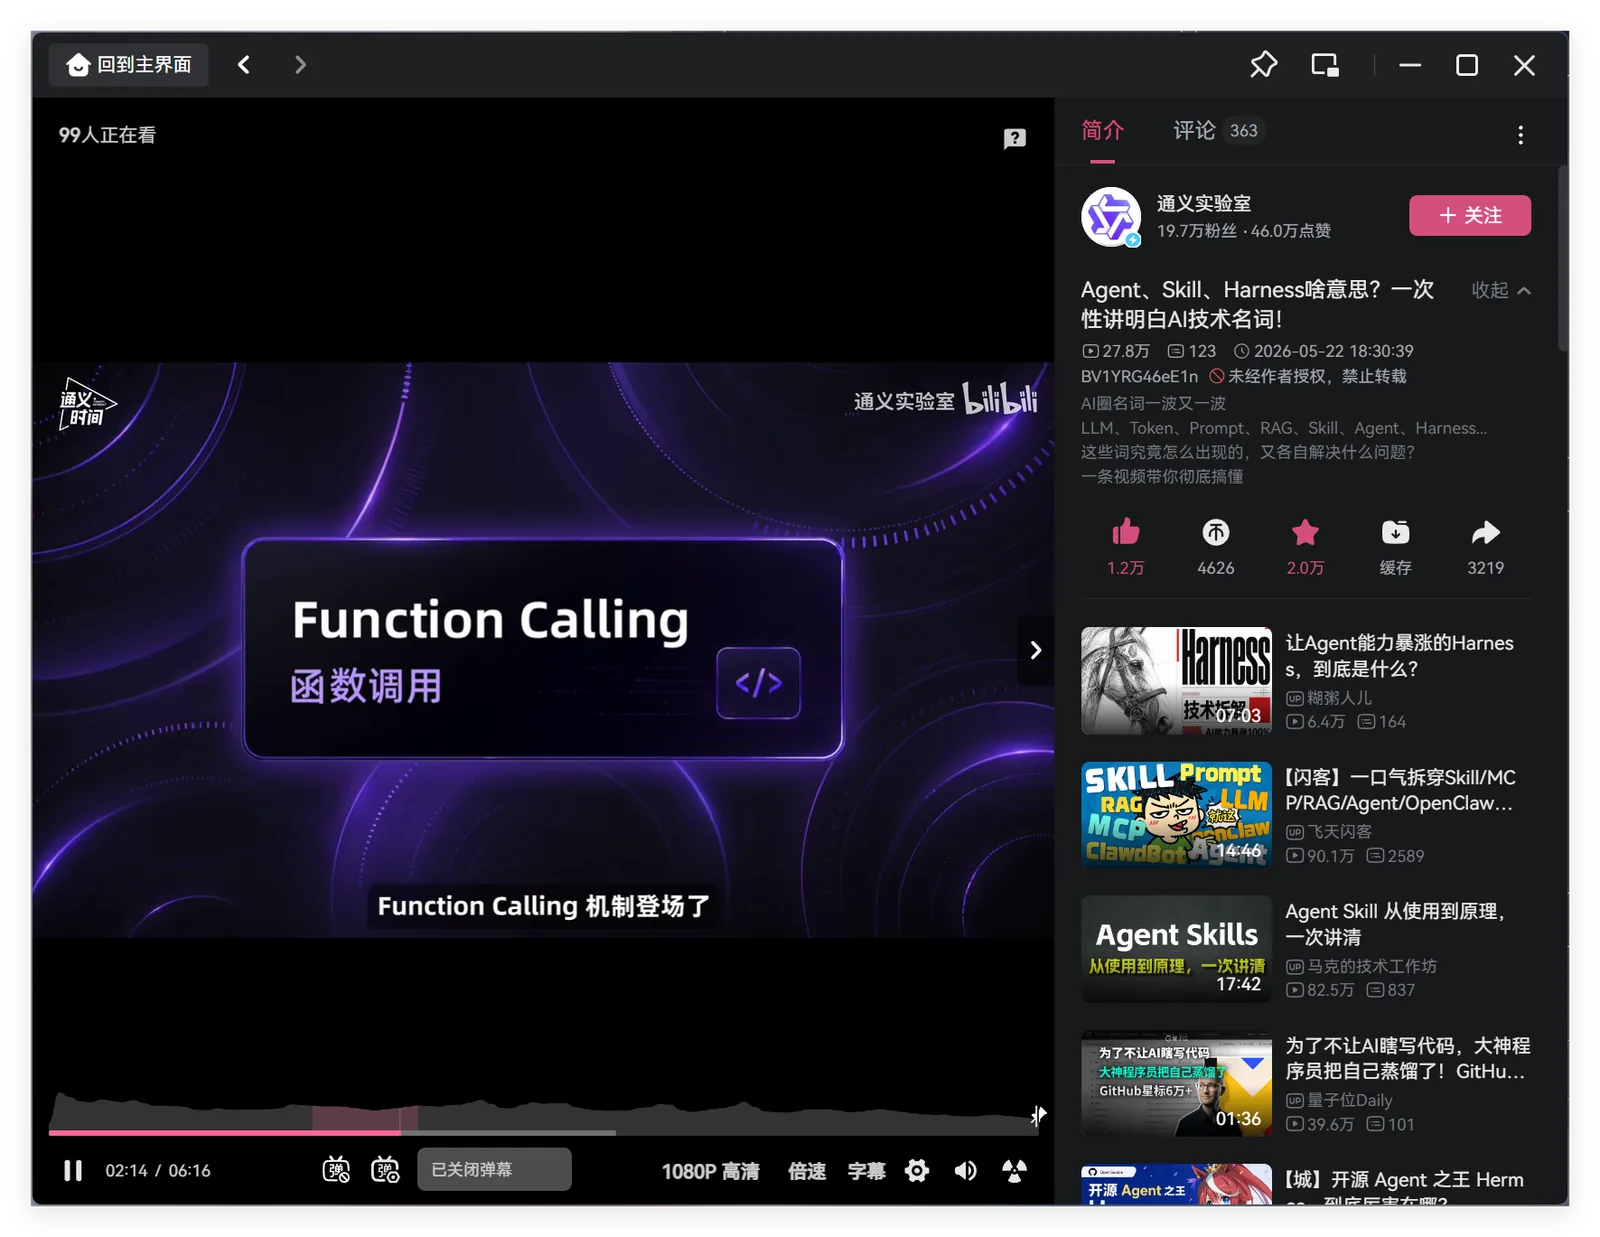The height and width of the screenshot is (1237, 1600).
Task: Click the video ID BV1YRG46eE1n
Action: point(1139,376)
